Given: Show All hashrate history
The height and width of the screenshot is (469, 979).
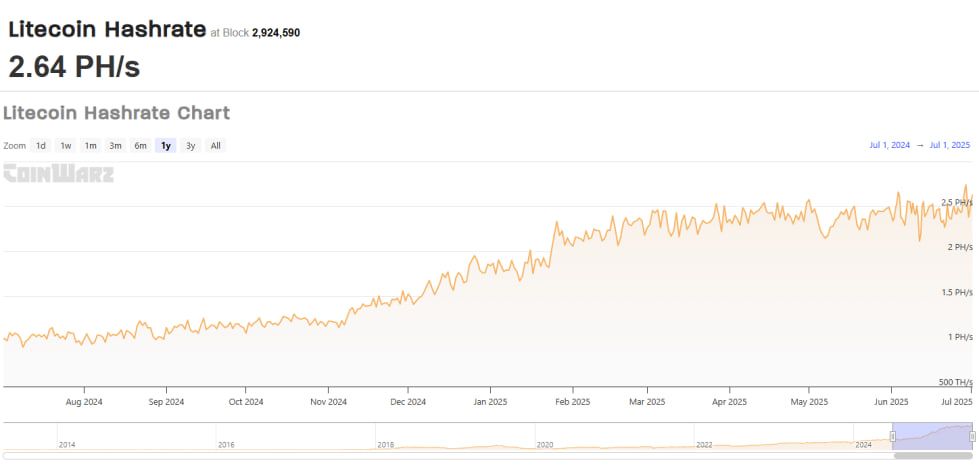Looking at the screenshot, I should tap(215, 146).
